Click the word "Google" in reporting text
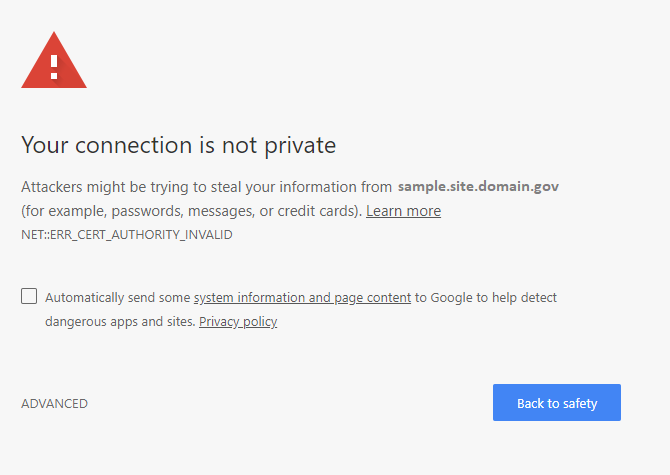This screenshot has width=670, height=475. pyautogui.click(x=452, y=297)
